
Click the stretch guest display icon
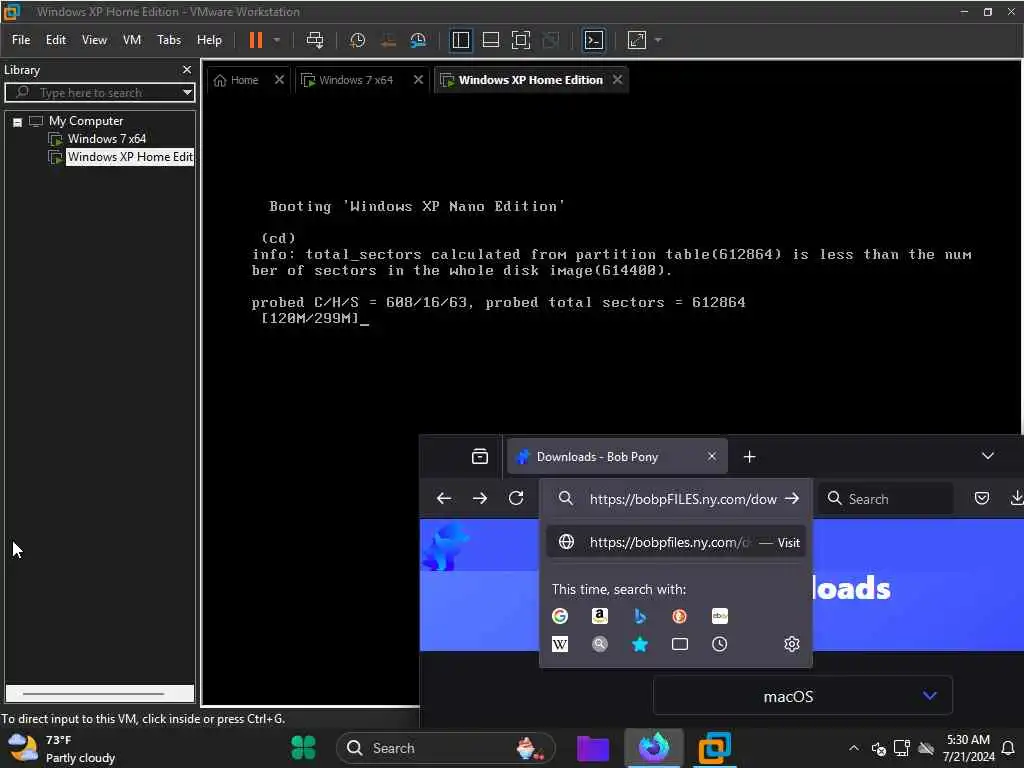pyautogui.click(x=637, y=40)
